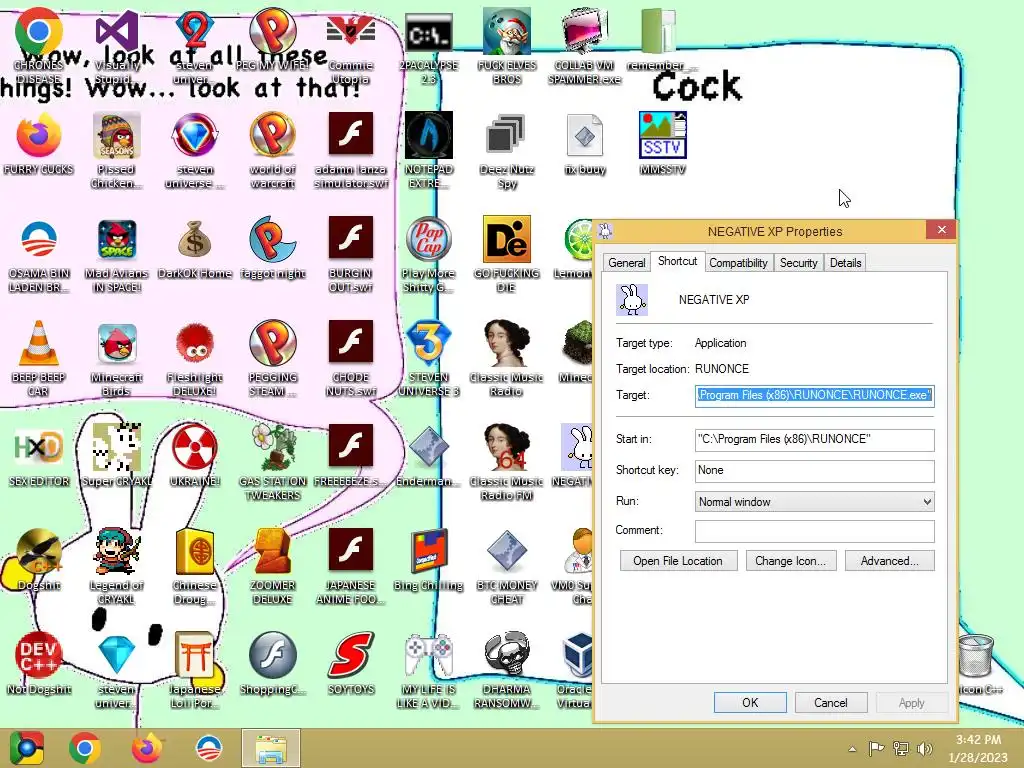
Task: Select the Recycle Bin desktop icon
Action: (976, 655)
